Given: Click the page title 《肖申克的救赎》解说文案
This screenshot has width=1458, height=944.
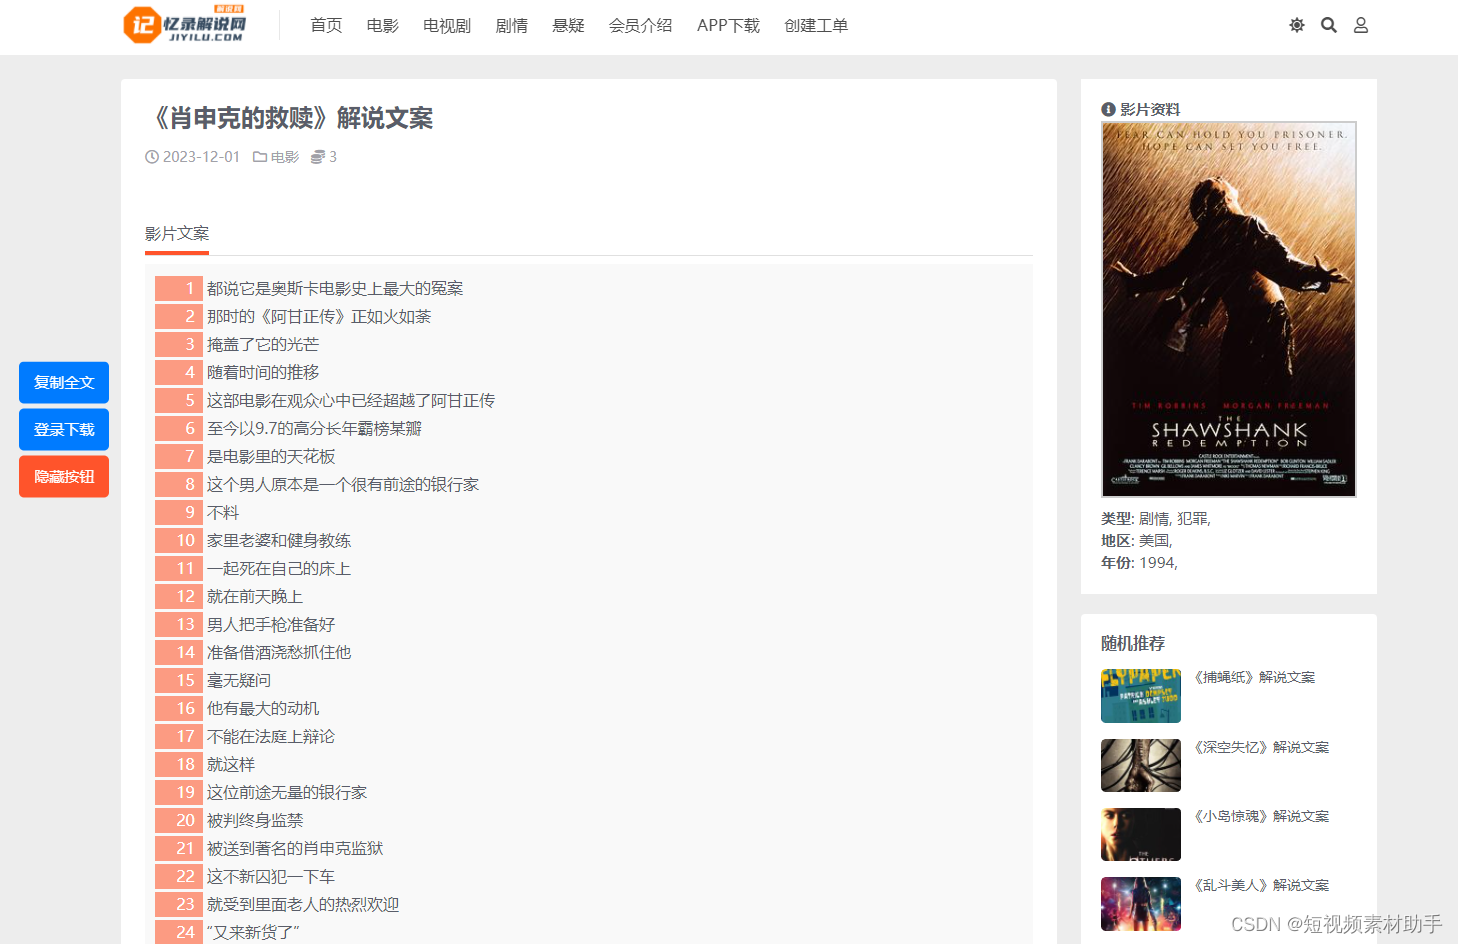Looking at the screenshot, I should pos(289,119).
